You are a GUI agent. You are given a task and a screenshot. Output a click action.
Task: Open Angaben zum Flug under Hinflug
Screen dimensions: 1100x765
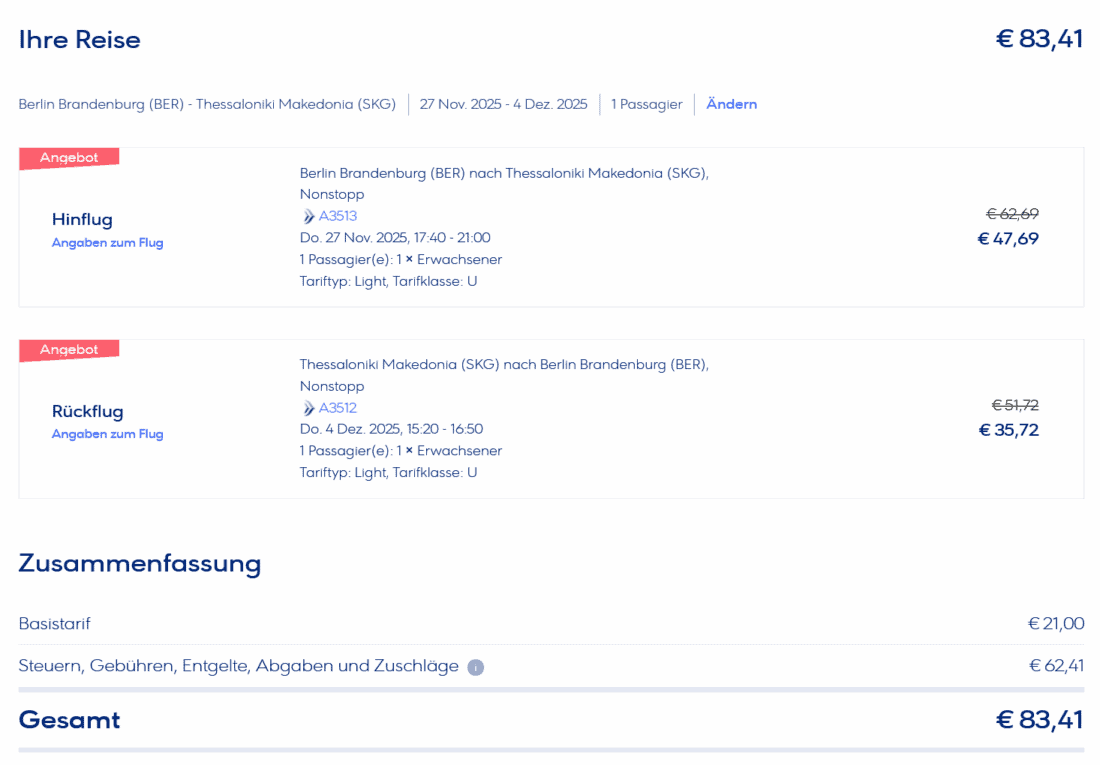[x=107, y=243]
